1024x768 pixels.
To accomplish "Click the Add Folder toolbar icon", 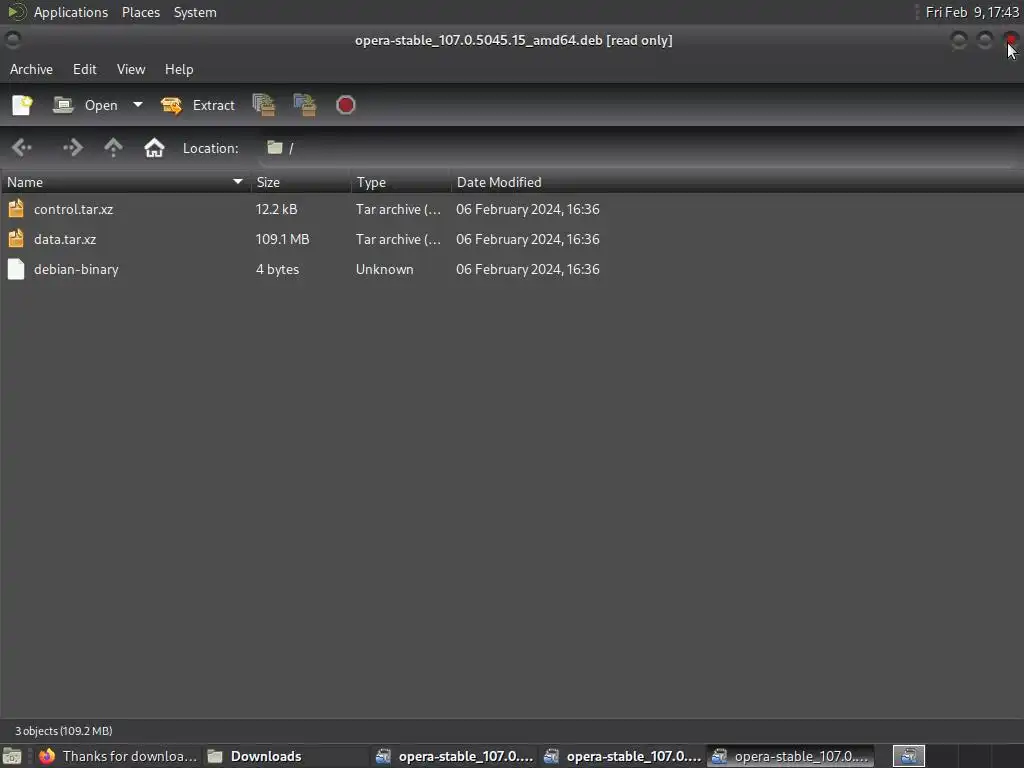I will pos(305,105).
